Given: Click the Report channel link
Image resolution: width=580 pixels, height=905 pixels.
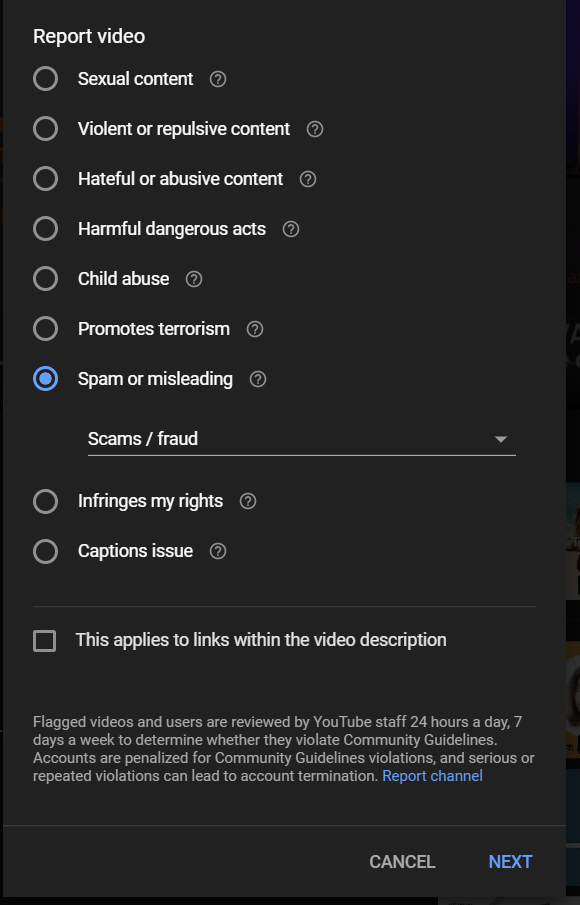Looking at the screenshot, I should 432,776.
